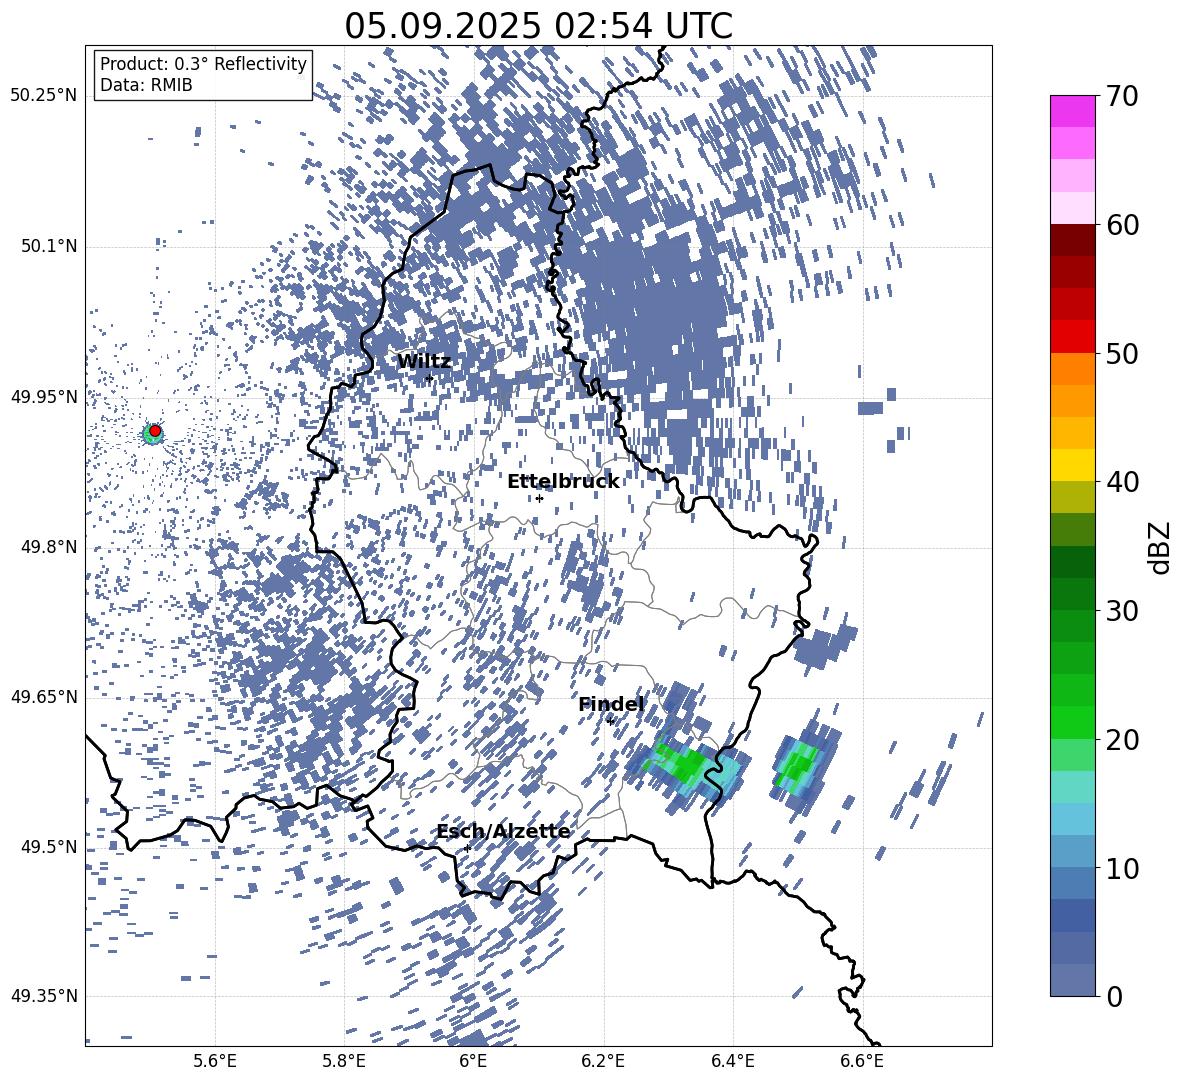Viewport: 1184px width, 1081px height.
Task: Click the 6.2°E longitude label
Action: pyautogui.click(x=603, y=1061)
